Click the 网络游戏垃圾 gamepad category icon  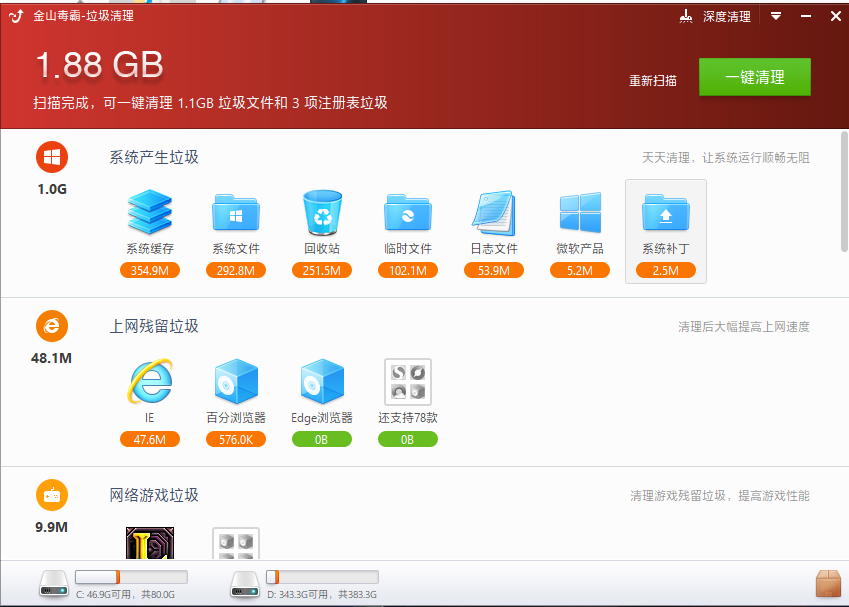[52, 495]
